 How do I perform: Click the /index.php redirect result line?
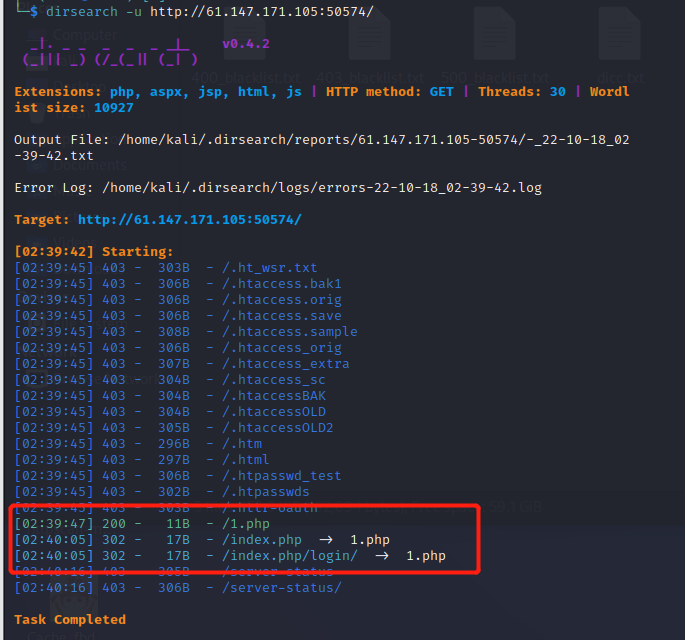point(261,539)
